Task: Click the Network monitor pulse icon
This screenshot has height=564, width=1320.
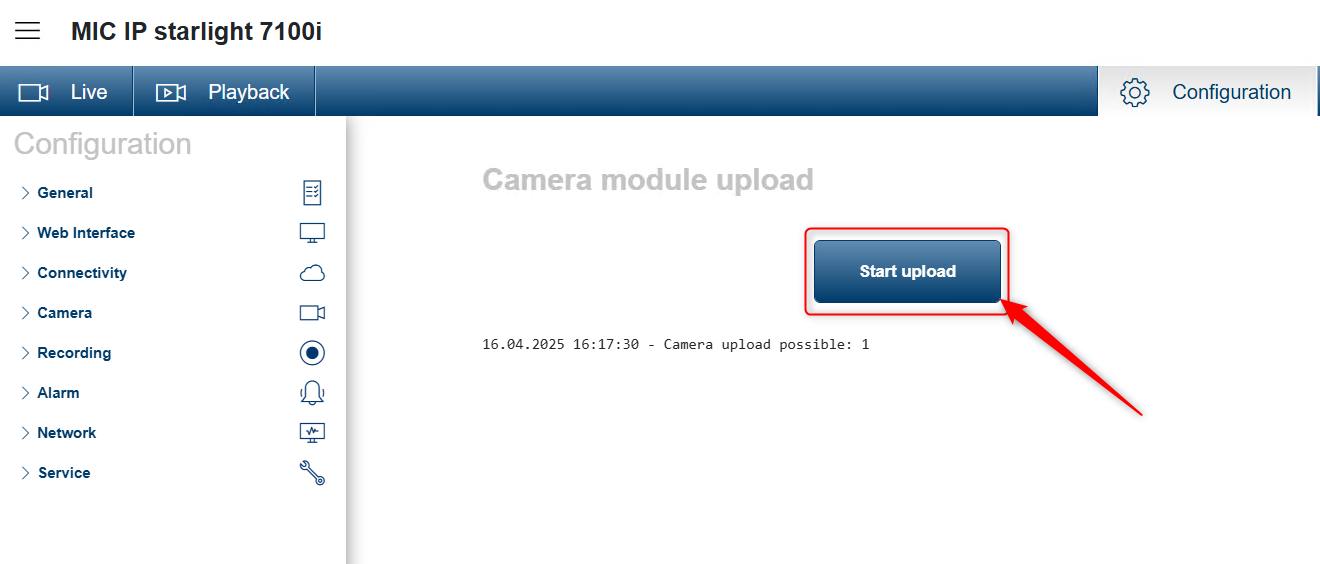Action: pos(312,433)
